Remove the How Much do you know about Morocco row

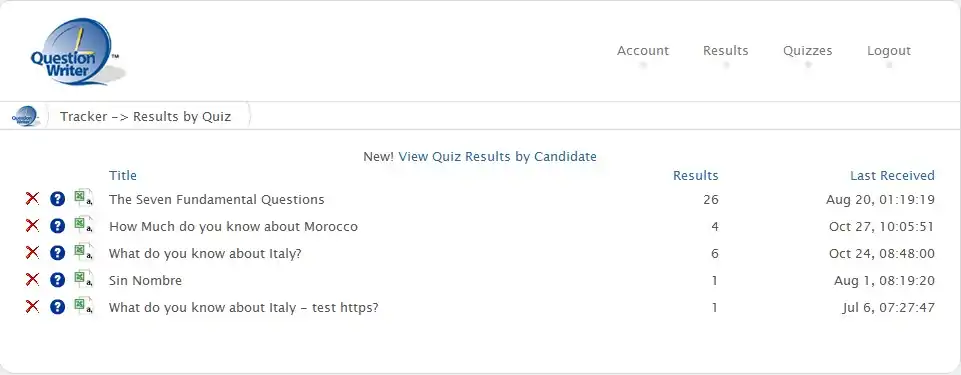pos(32,225)
